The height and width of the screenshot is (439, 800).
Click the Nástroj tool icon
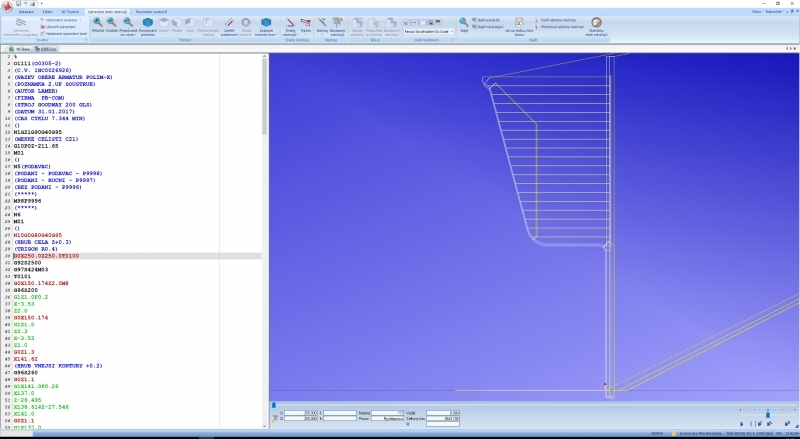(x=322, y=24)
